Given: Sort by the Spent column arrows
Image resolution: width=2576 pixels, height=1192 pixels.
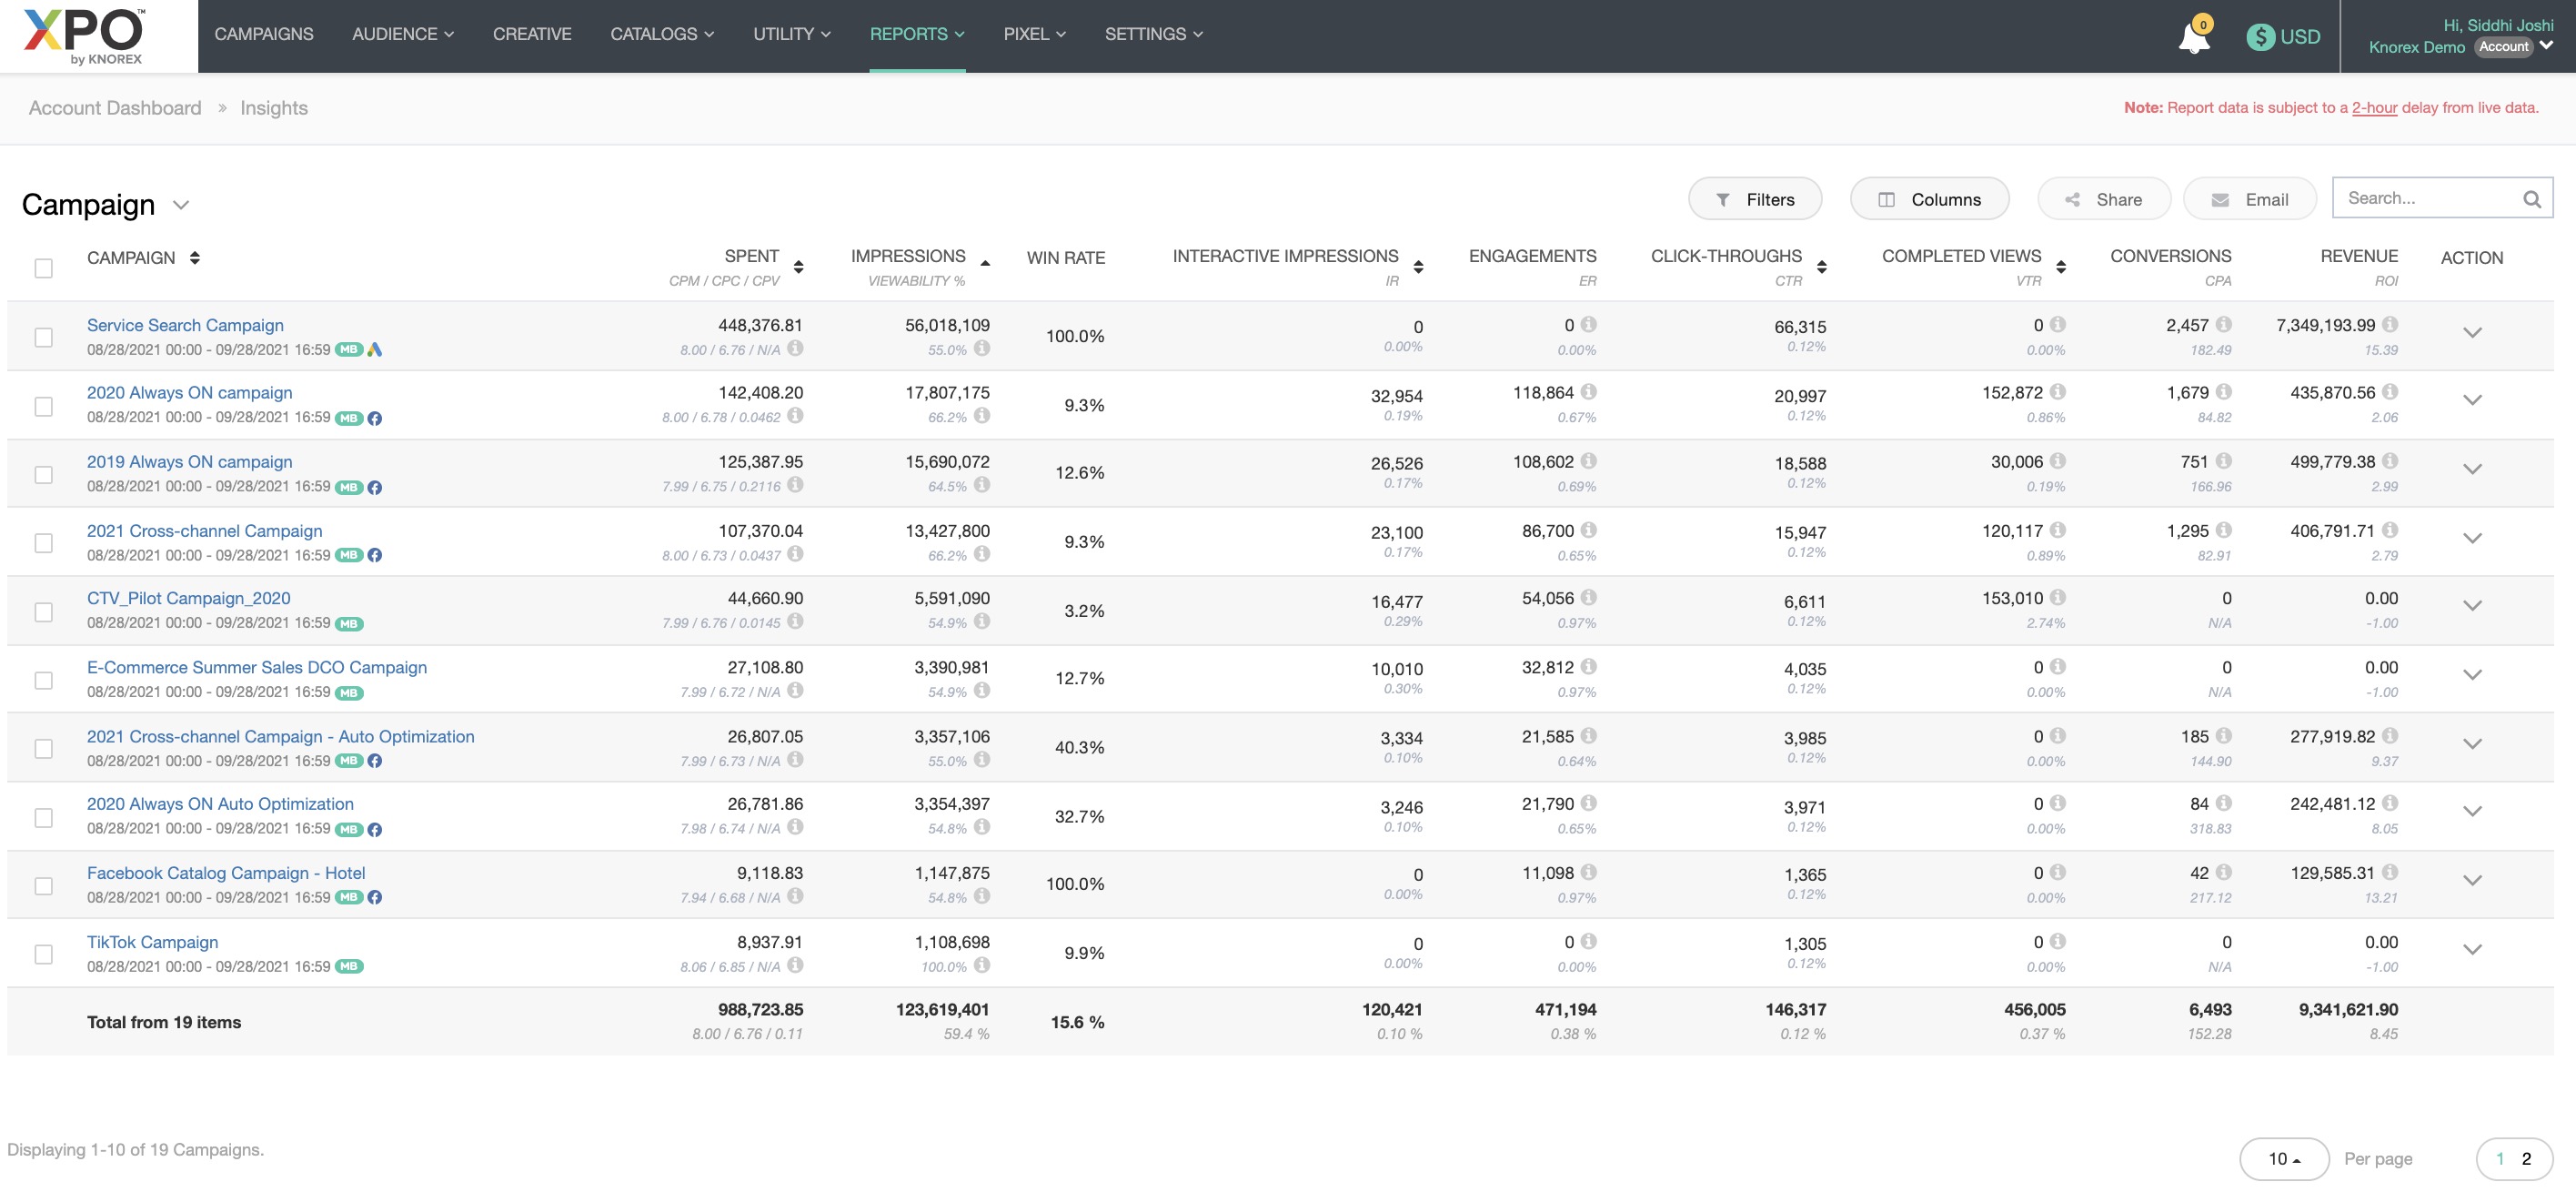Looking at the screenshot, I should [798, 266].
